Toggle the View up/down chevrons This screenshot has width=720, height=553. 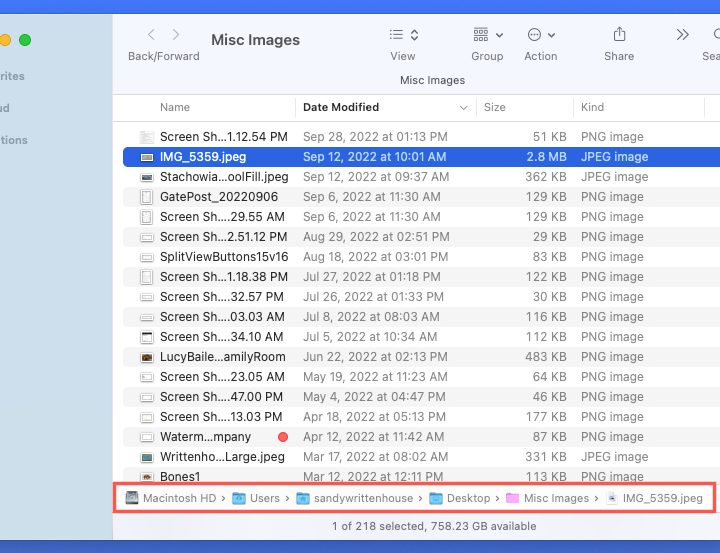(x=414, y=35)
